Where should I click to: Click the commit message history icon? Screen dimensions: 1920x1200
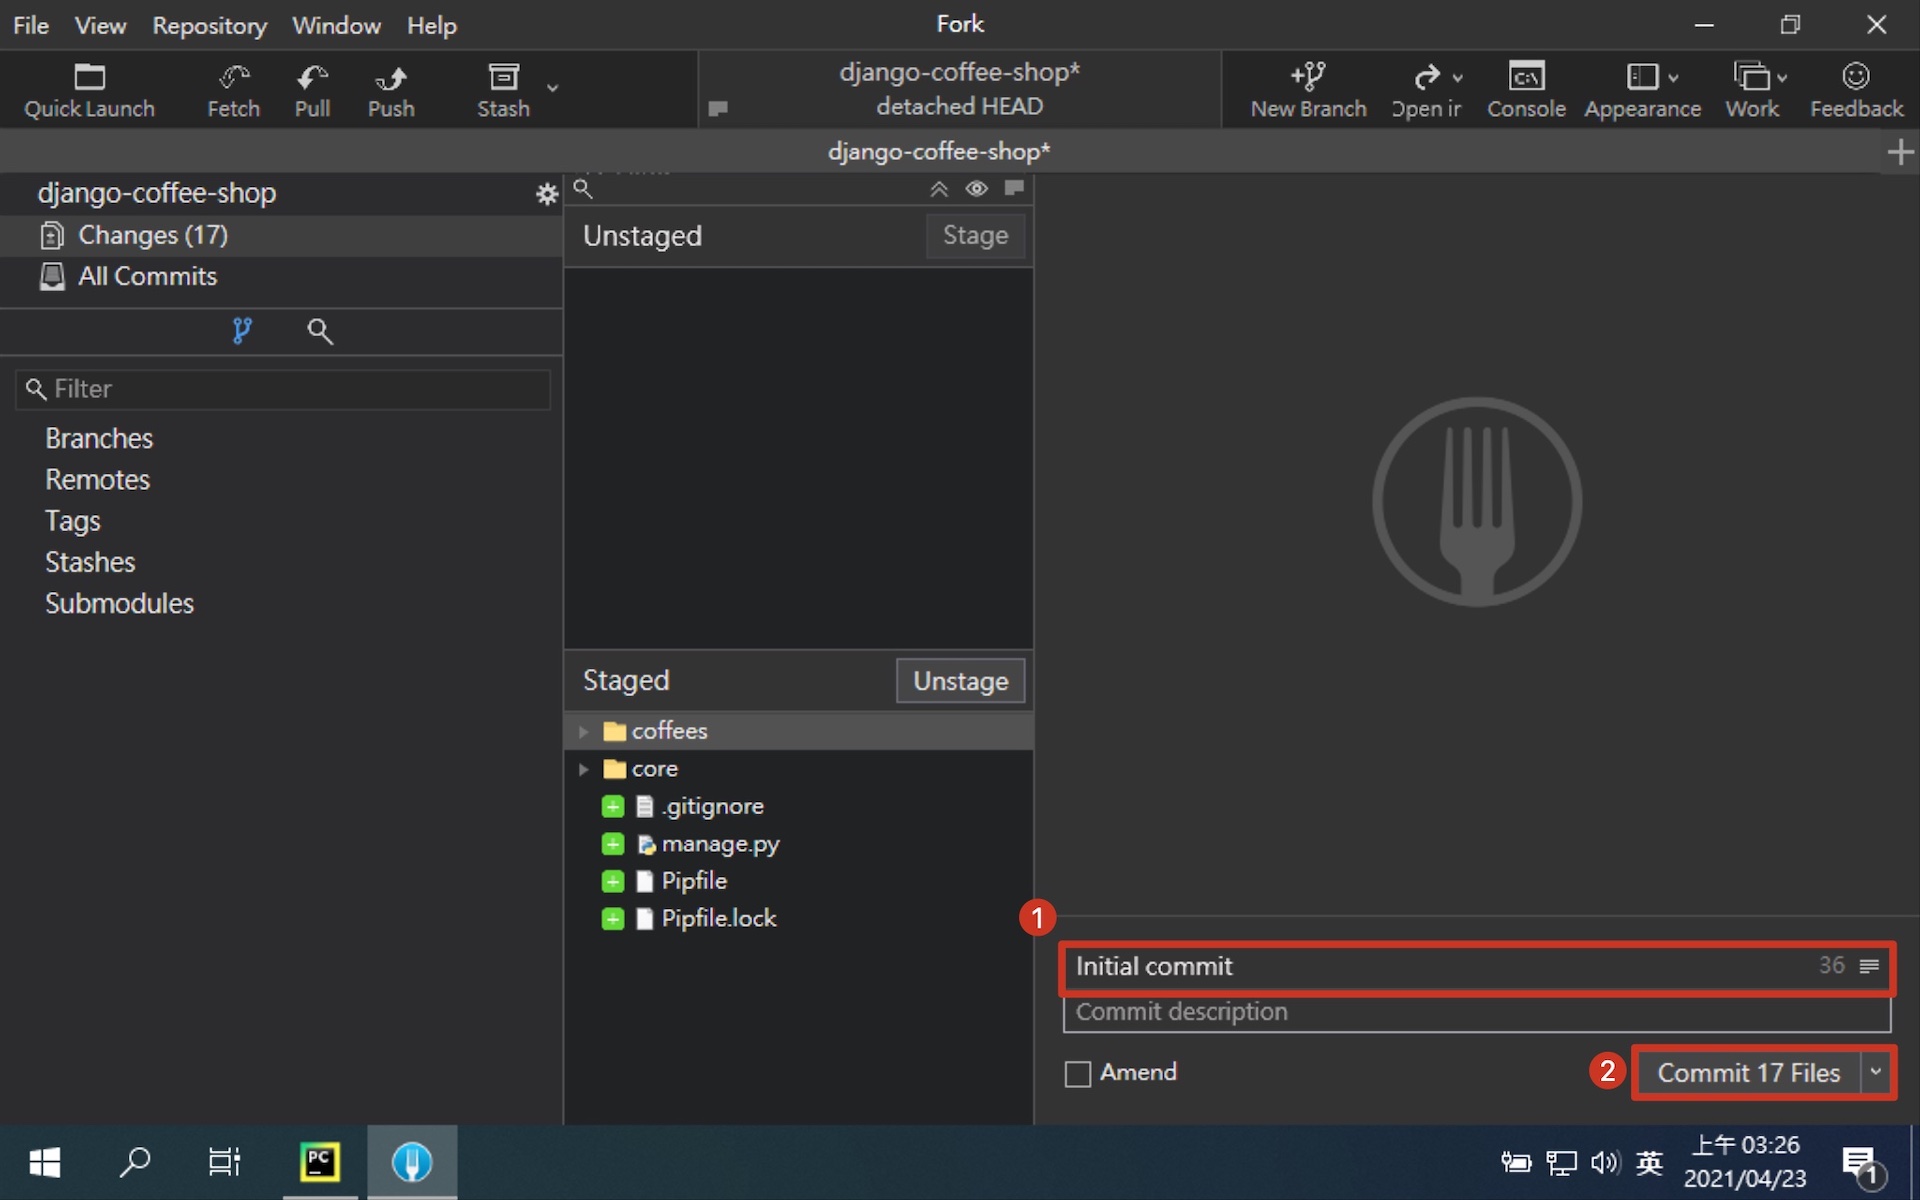[1869, 966]
